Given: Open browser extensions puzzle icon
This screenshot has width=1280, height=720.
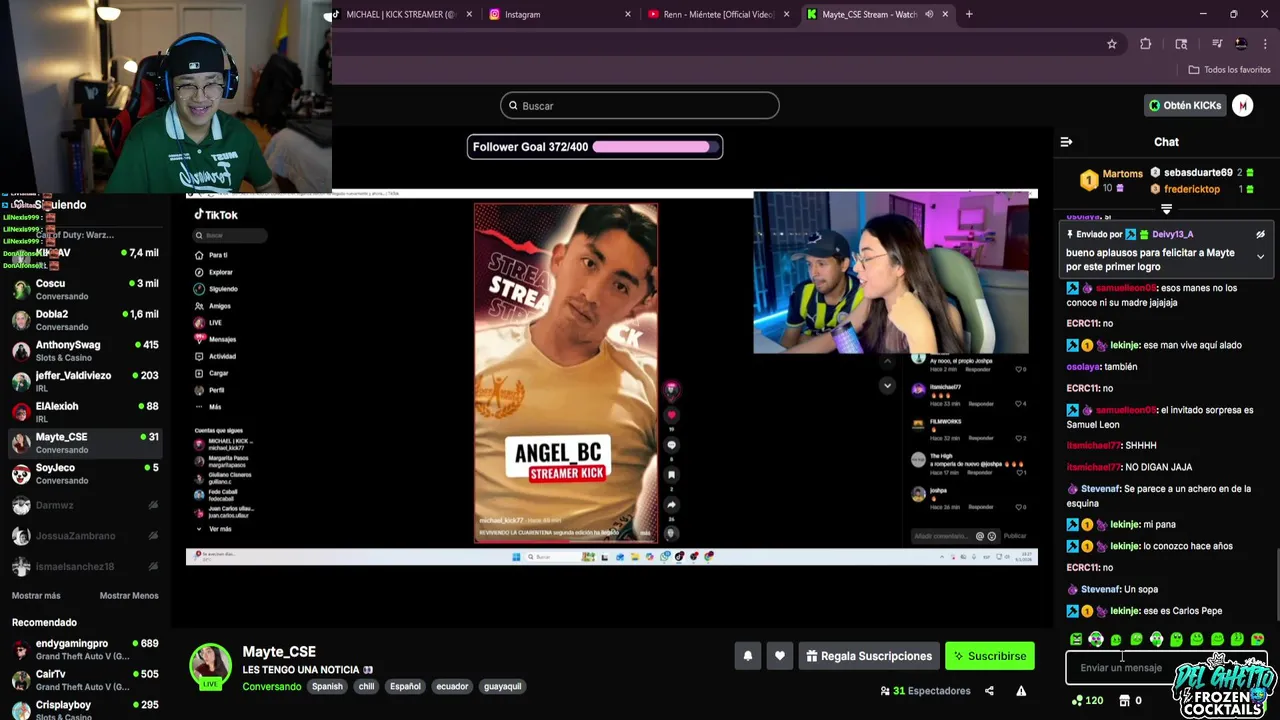Looking at the screenshot, I should pyautogui.click(x=1146, y=44).
